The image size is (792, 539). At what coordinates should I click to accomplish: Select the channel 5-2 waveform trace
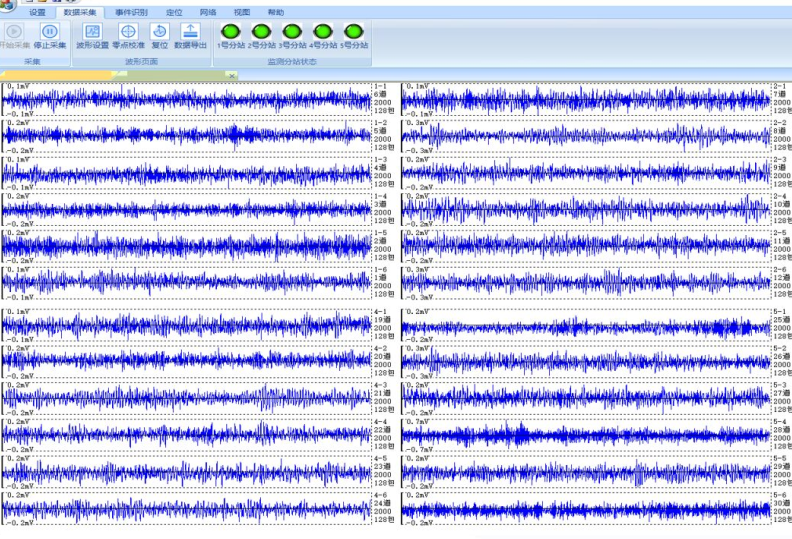click(x=586, y=362)
